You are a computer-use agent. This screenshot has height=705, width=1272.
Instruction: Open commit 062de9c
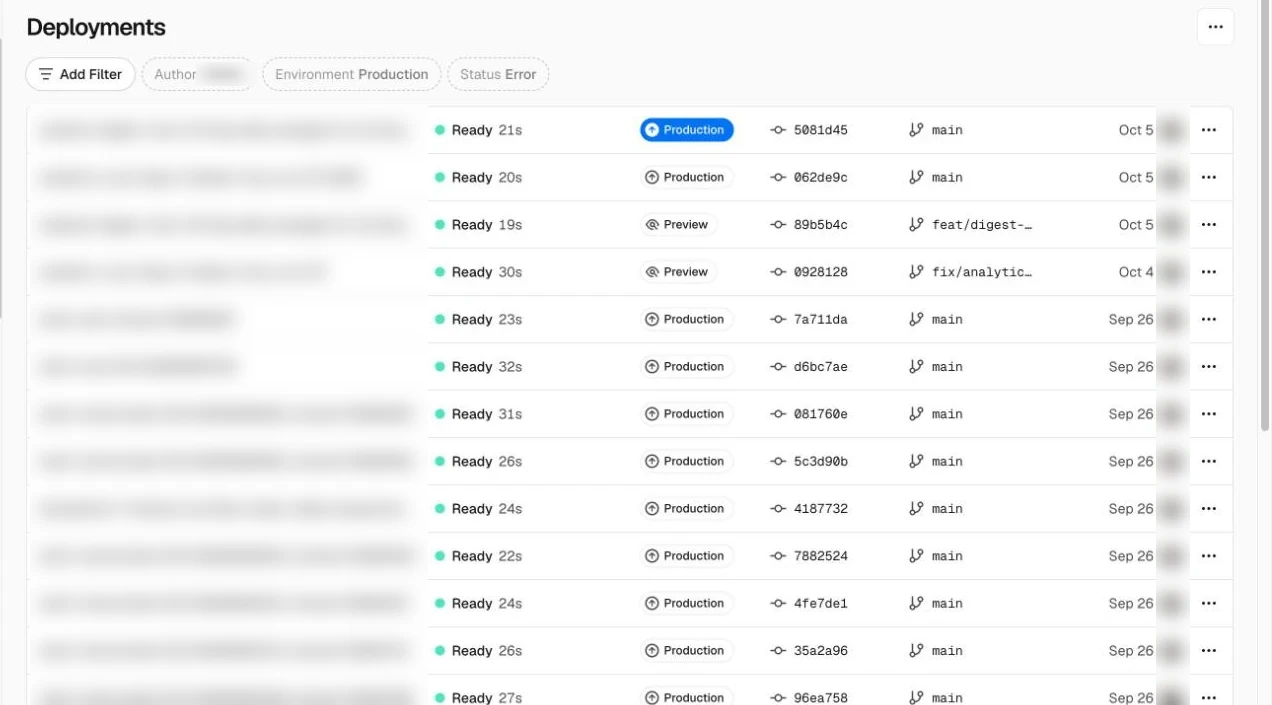(x=820, y=177)
